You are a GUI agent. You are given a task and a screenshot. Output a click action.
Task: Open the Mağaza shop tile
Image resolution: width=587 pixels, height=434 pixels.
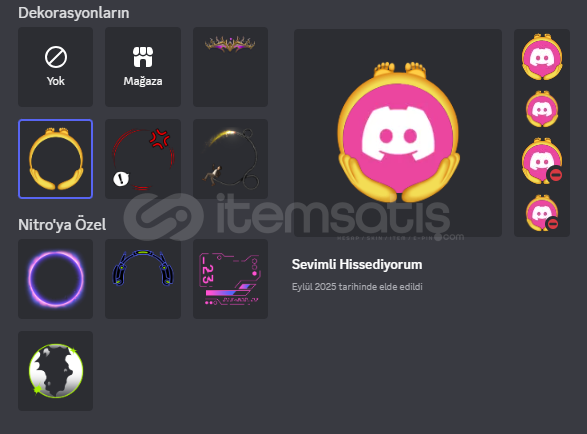[143, 67]
